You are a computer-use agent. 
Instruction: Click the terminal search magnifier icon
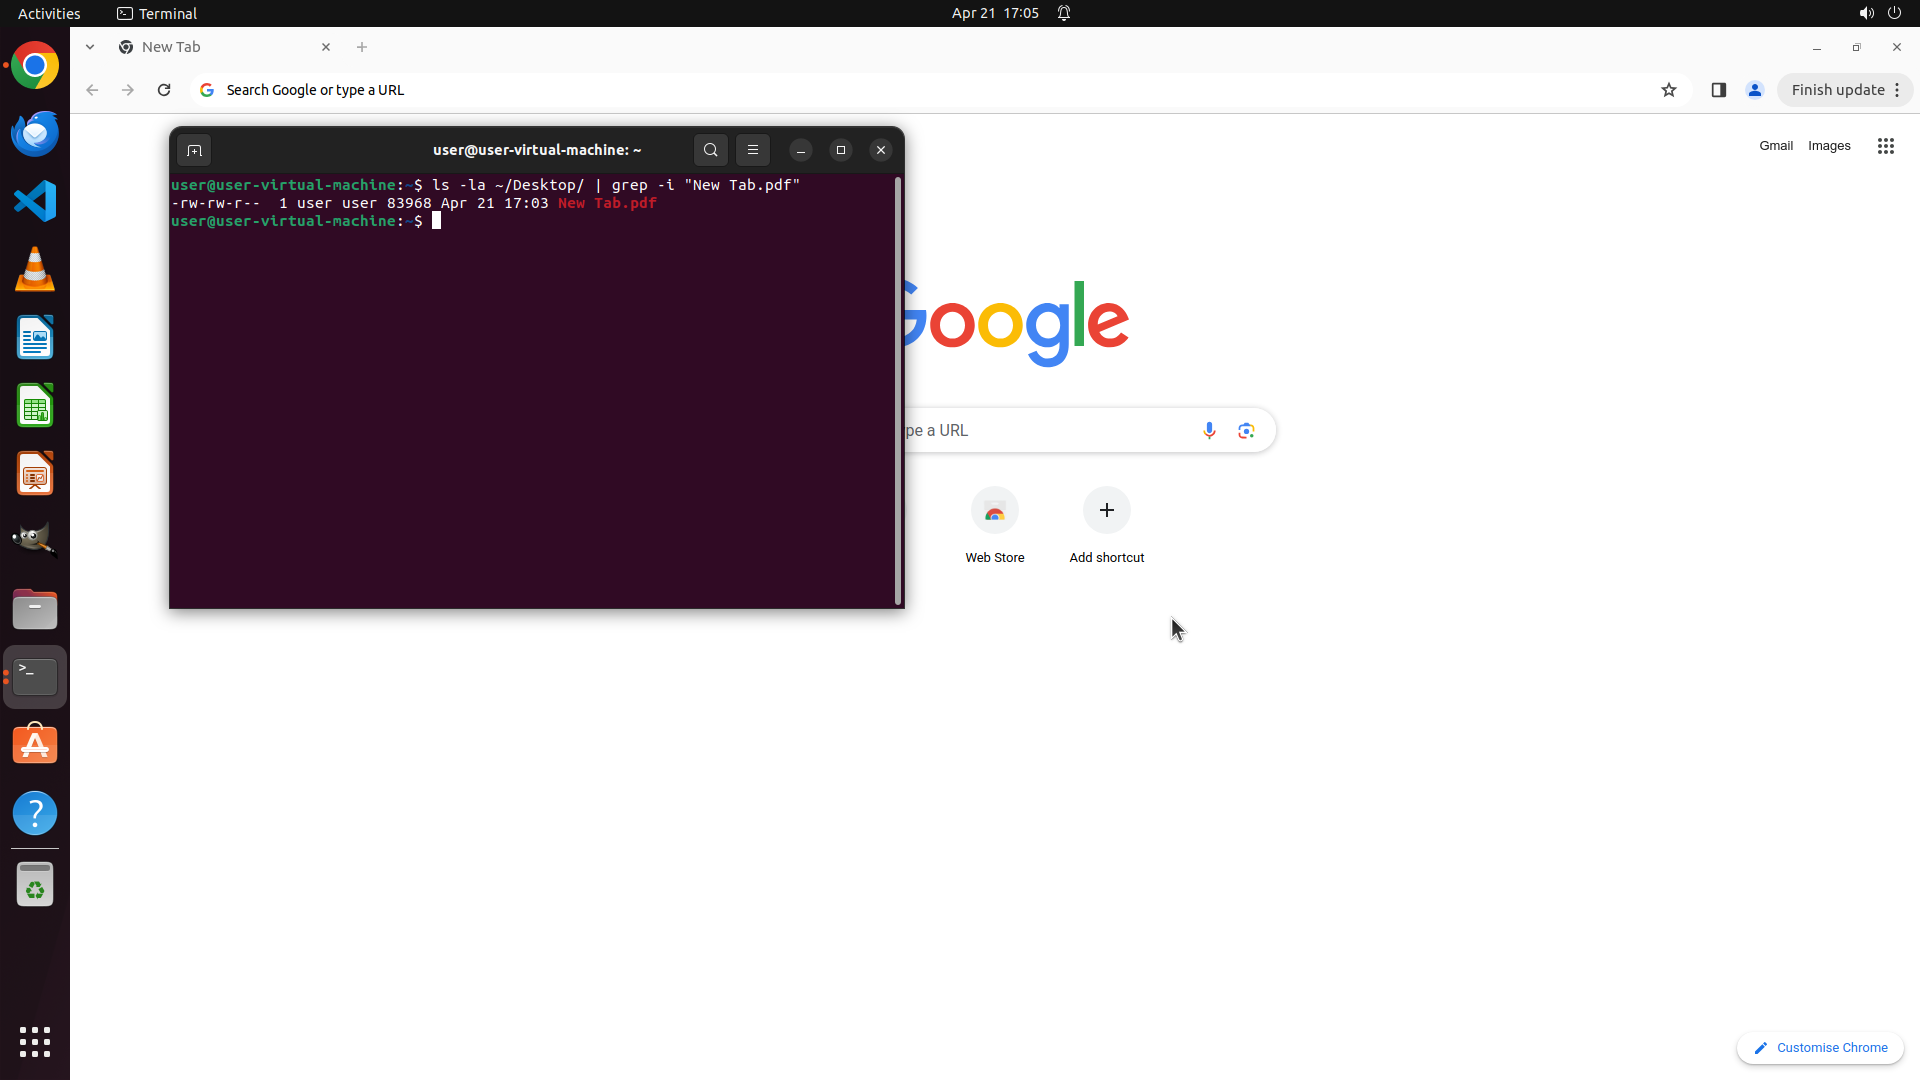pos(710,150)
